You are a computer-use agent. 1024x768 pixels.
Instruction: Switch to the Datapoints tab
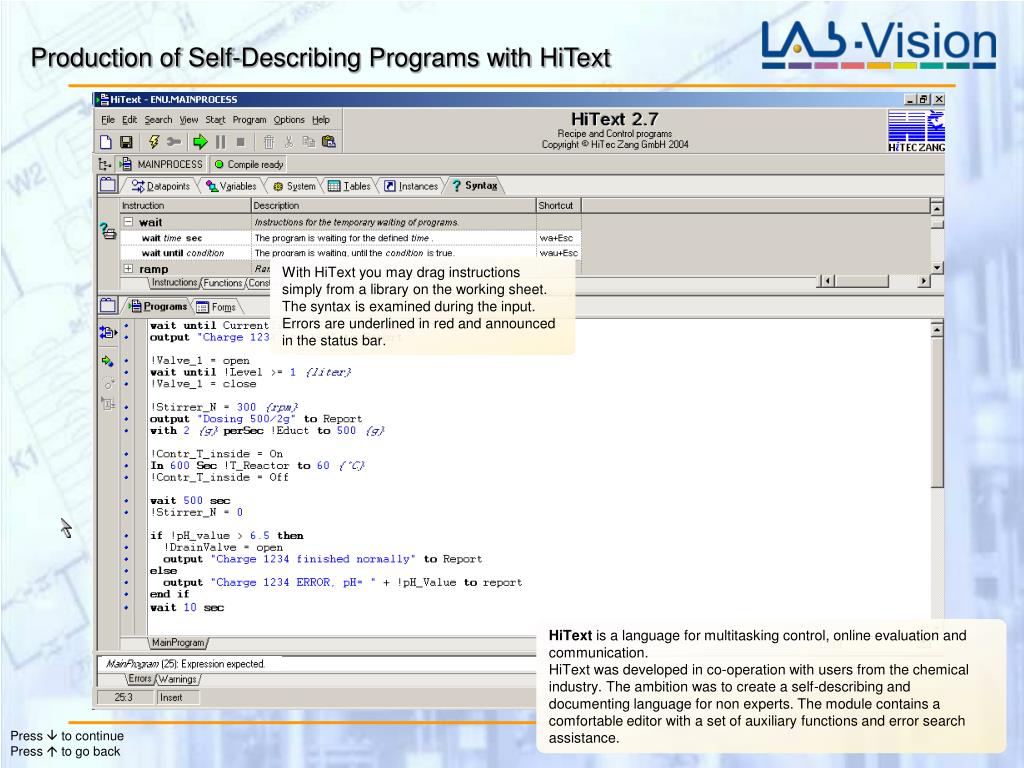point(161,186)
